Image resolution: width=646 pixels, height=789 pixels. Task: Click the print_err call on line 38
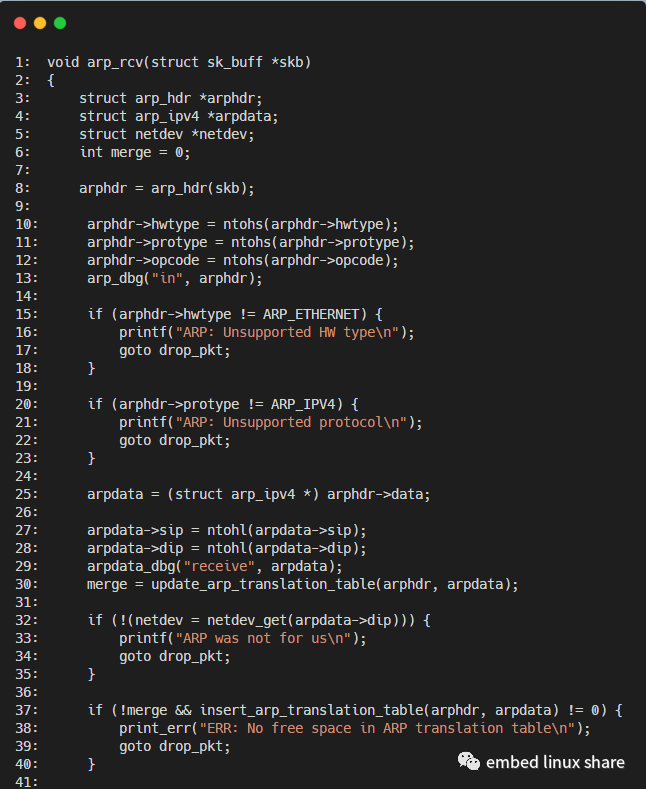(x=155, y=728)
